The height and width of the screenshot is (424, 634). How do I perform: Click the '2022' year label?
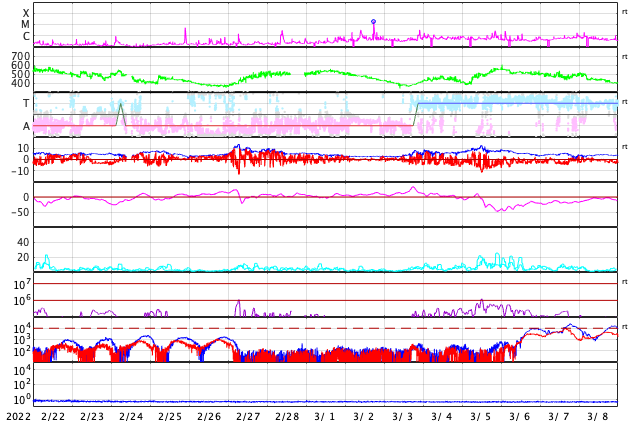coord(19,417)
